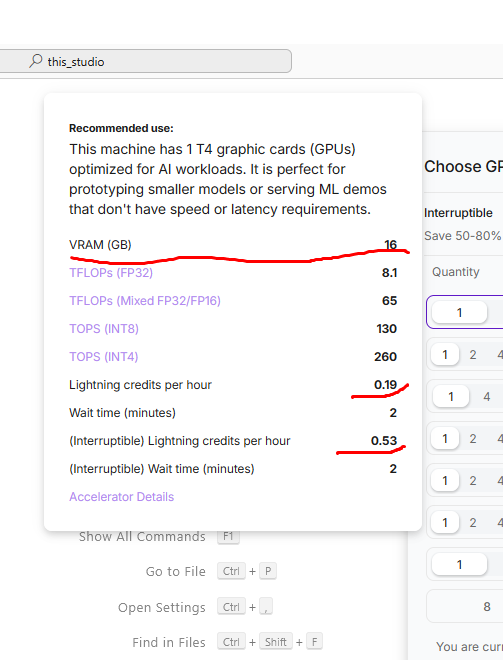The width and height of the screenshot is (503, 660).
Task: Click the Quantity column header
Action: (x=455, y=272)
